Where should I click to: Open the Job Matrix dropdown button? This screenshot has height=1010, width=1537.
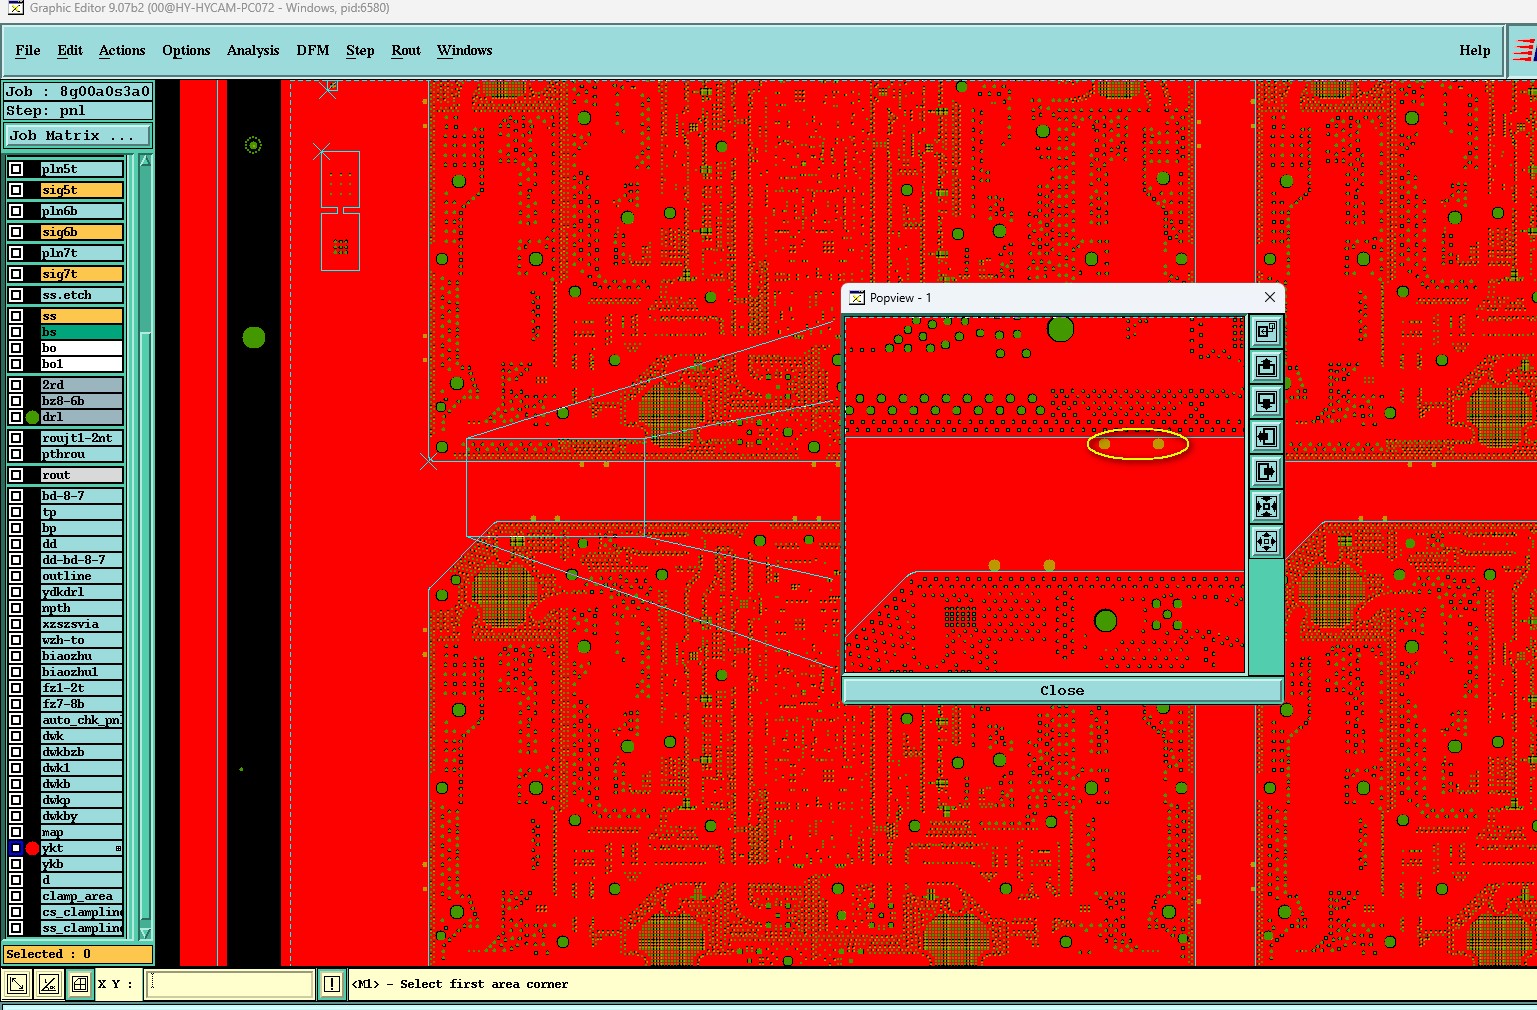tap(79, 136)
